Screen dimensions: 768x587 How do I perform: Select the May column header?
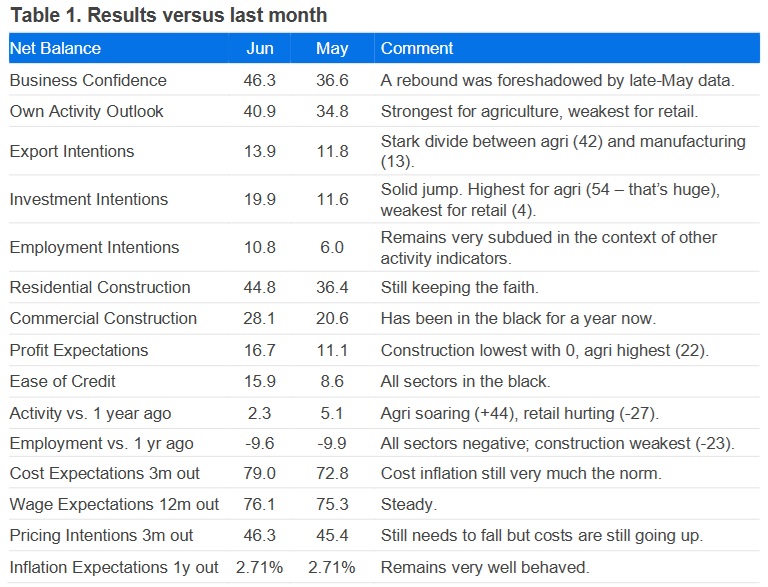(331, 48)
